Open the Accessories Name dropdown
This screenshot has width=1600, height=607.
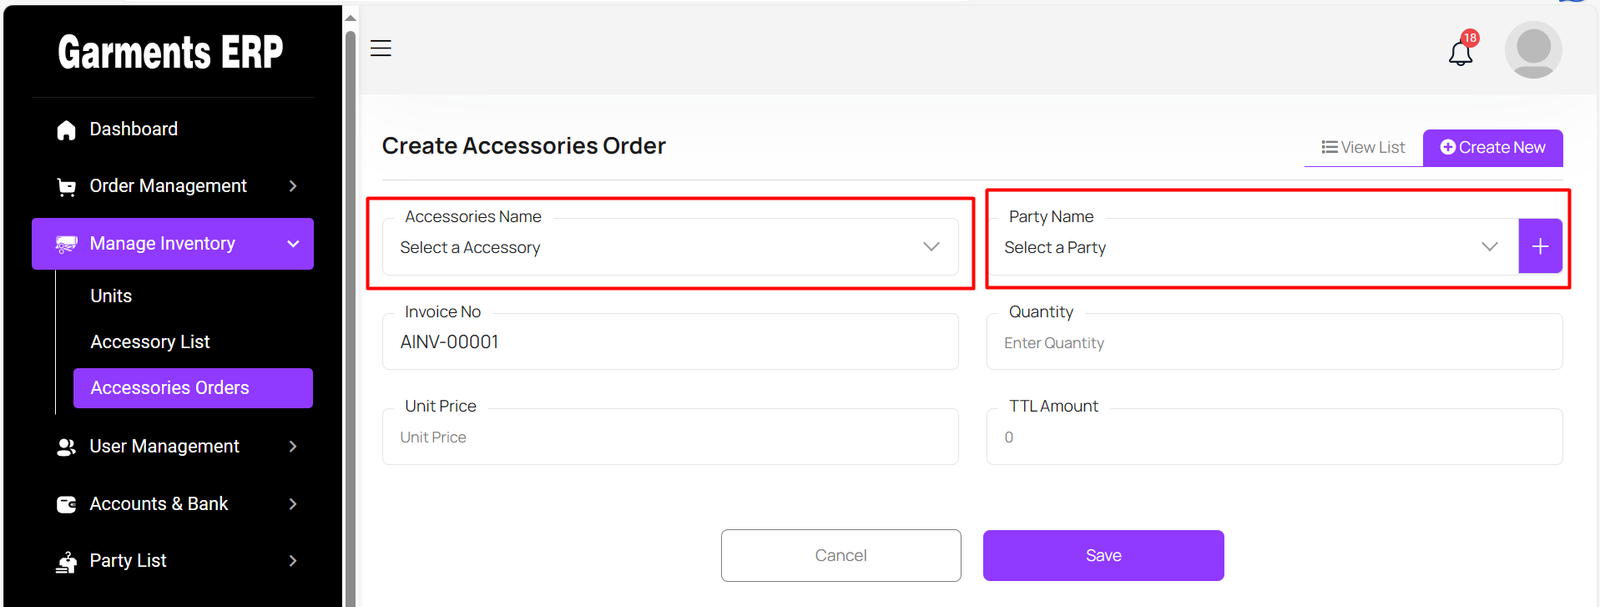[x=669, y=247]
